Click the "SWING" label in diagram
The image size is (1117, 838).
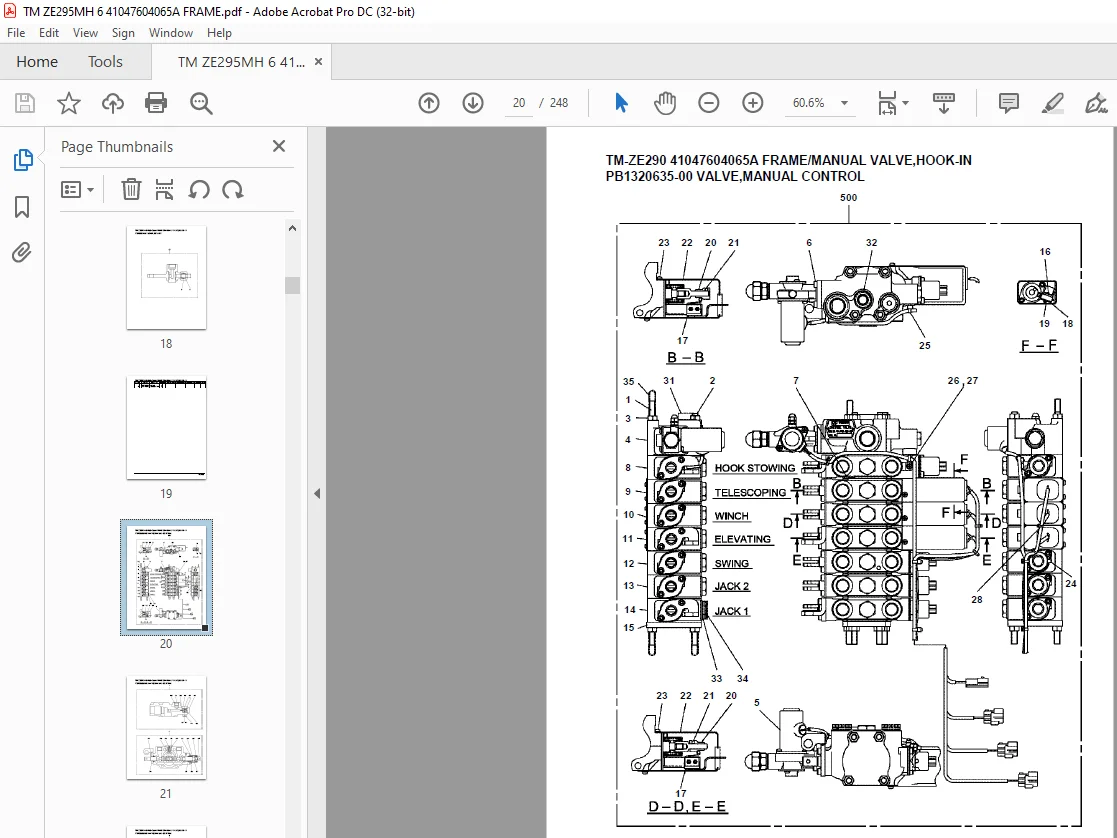click(732, 564)
